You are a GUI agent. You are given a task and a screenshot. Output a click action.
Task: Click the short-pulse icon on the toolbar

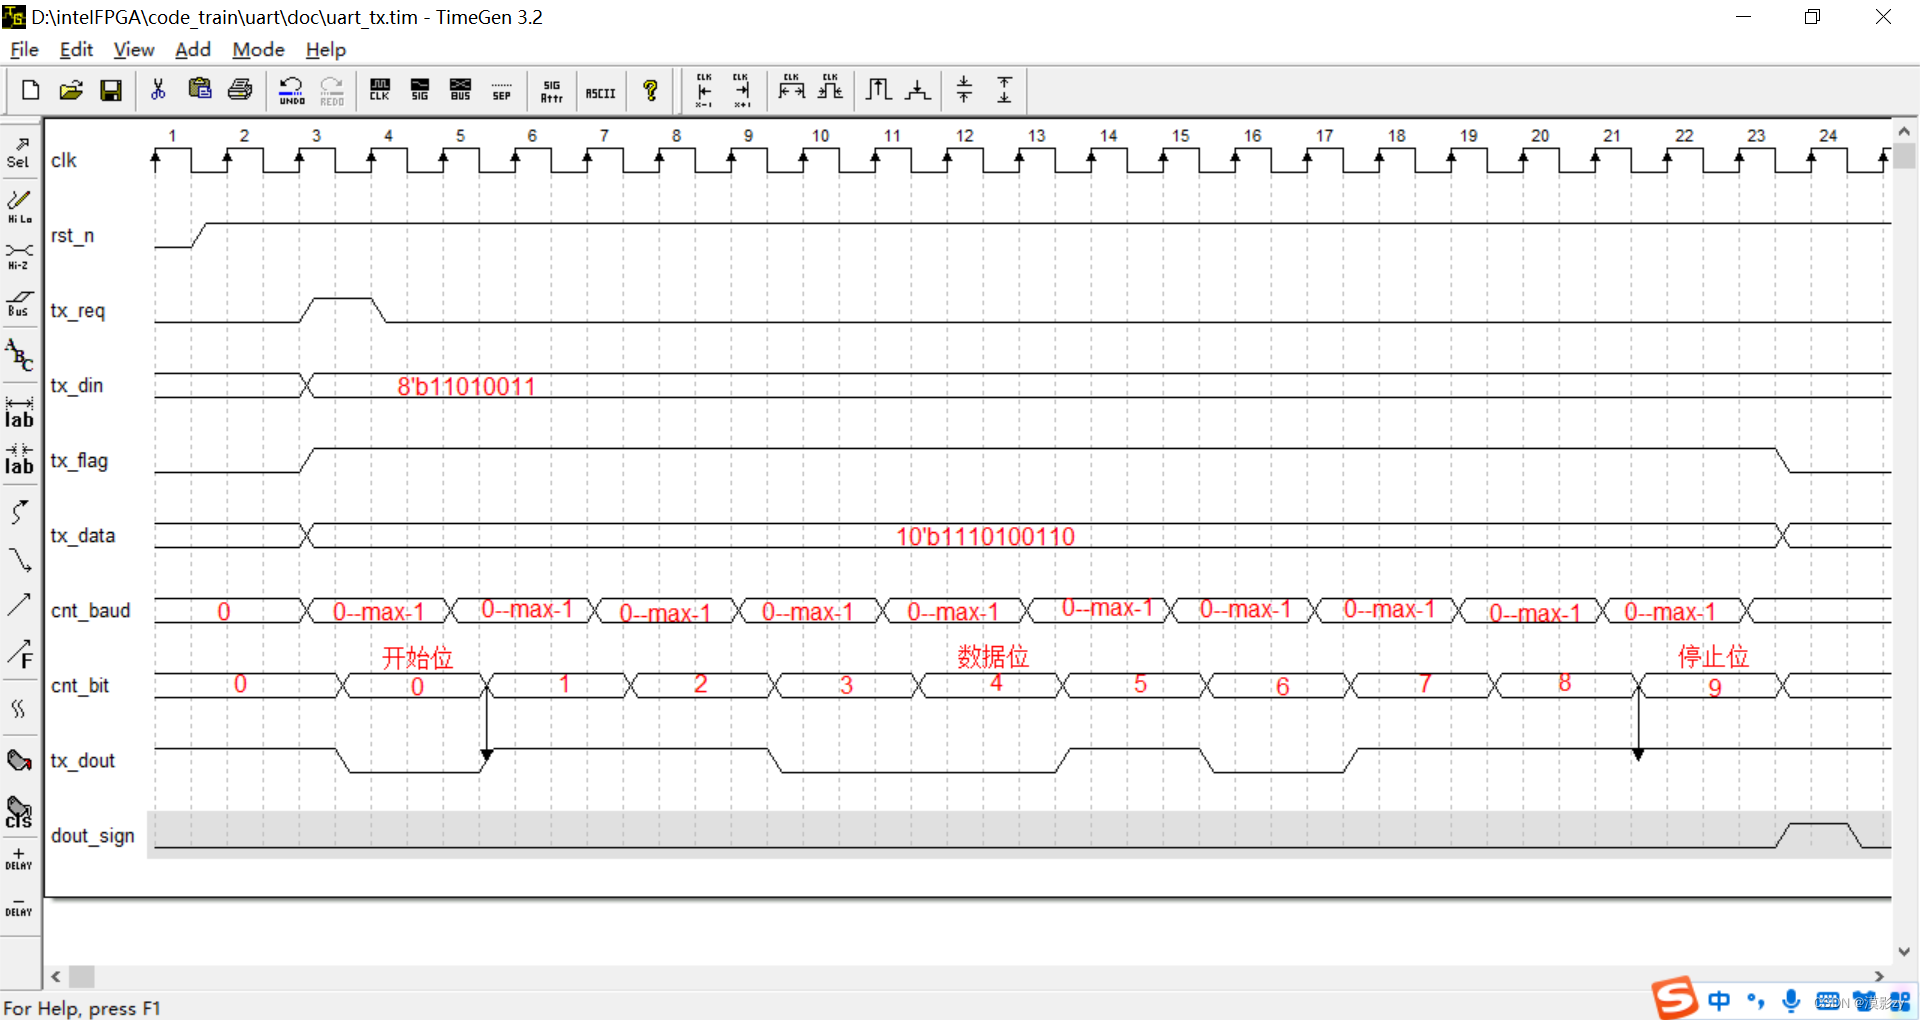pyautogui.click(x=917, y=90)
